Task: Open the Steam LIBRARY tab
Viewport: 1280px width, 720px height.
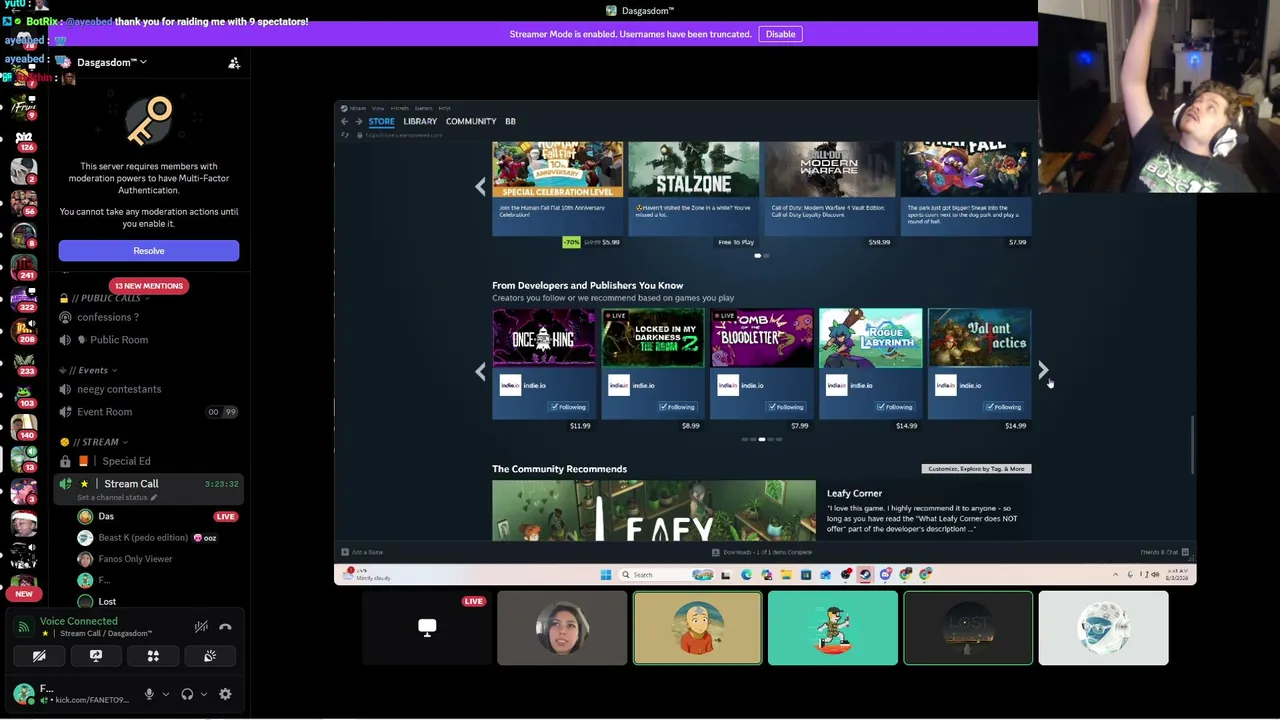Action: pyautogui.click(x=420, y=121)
